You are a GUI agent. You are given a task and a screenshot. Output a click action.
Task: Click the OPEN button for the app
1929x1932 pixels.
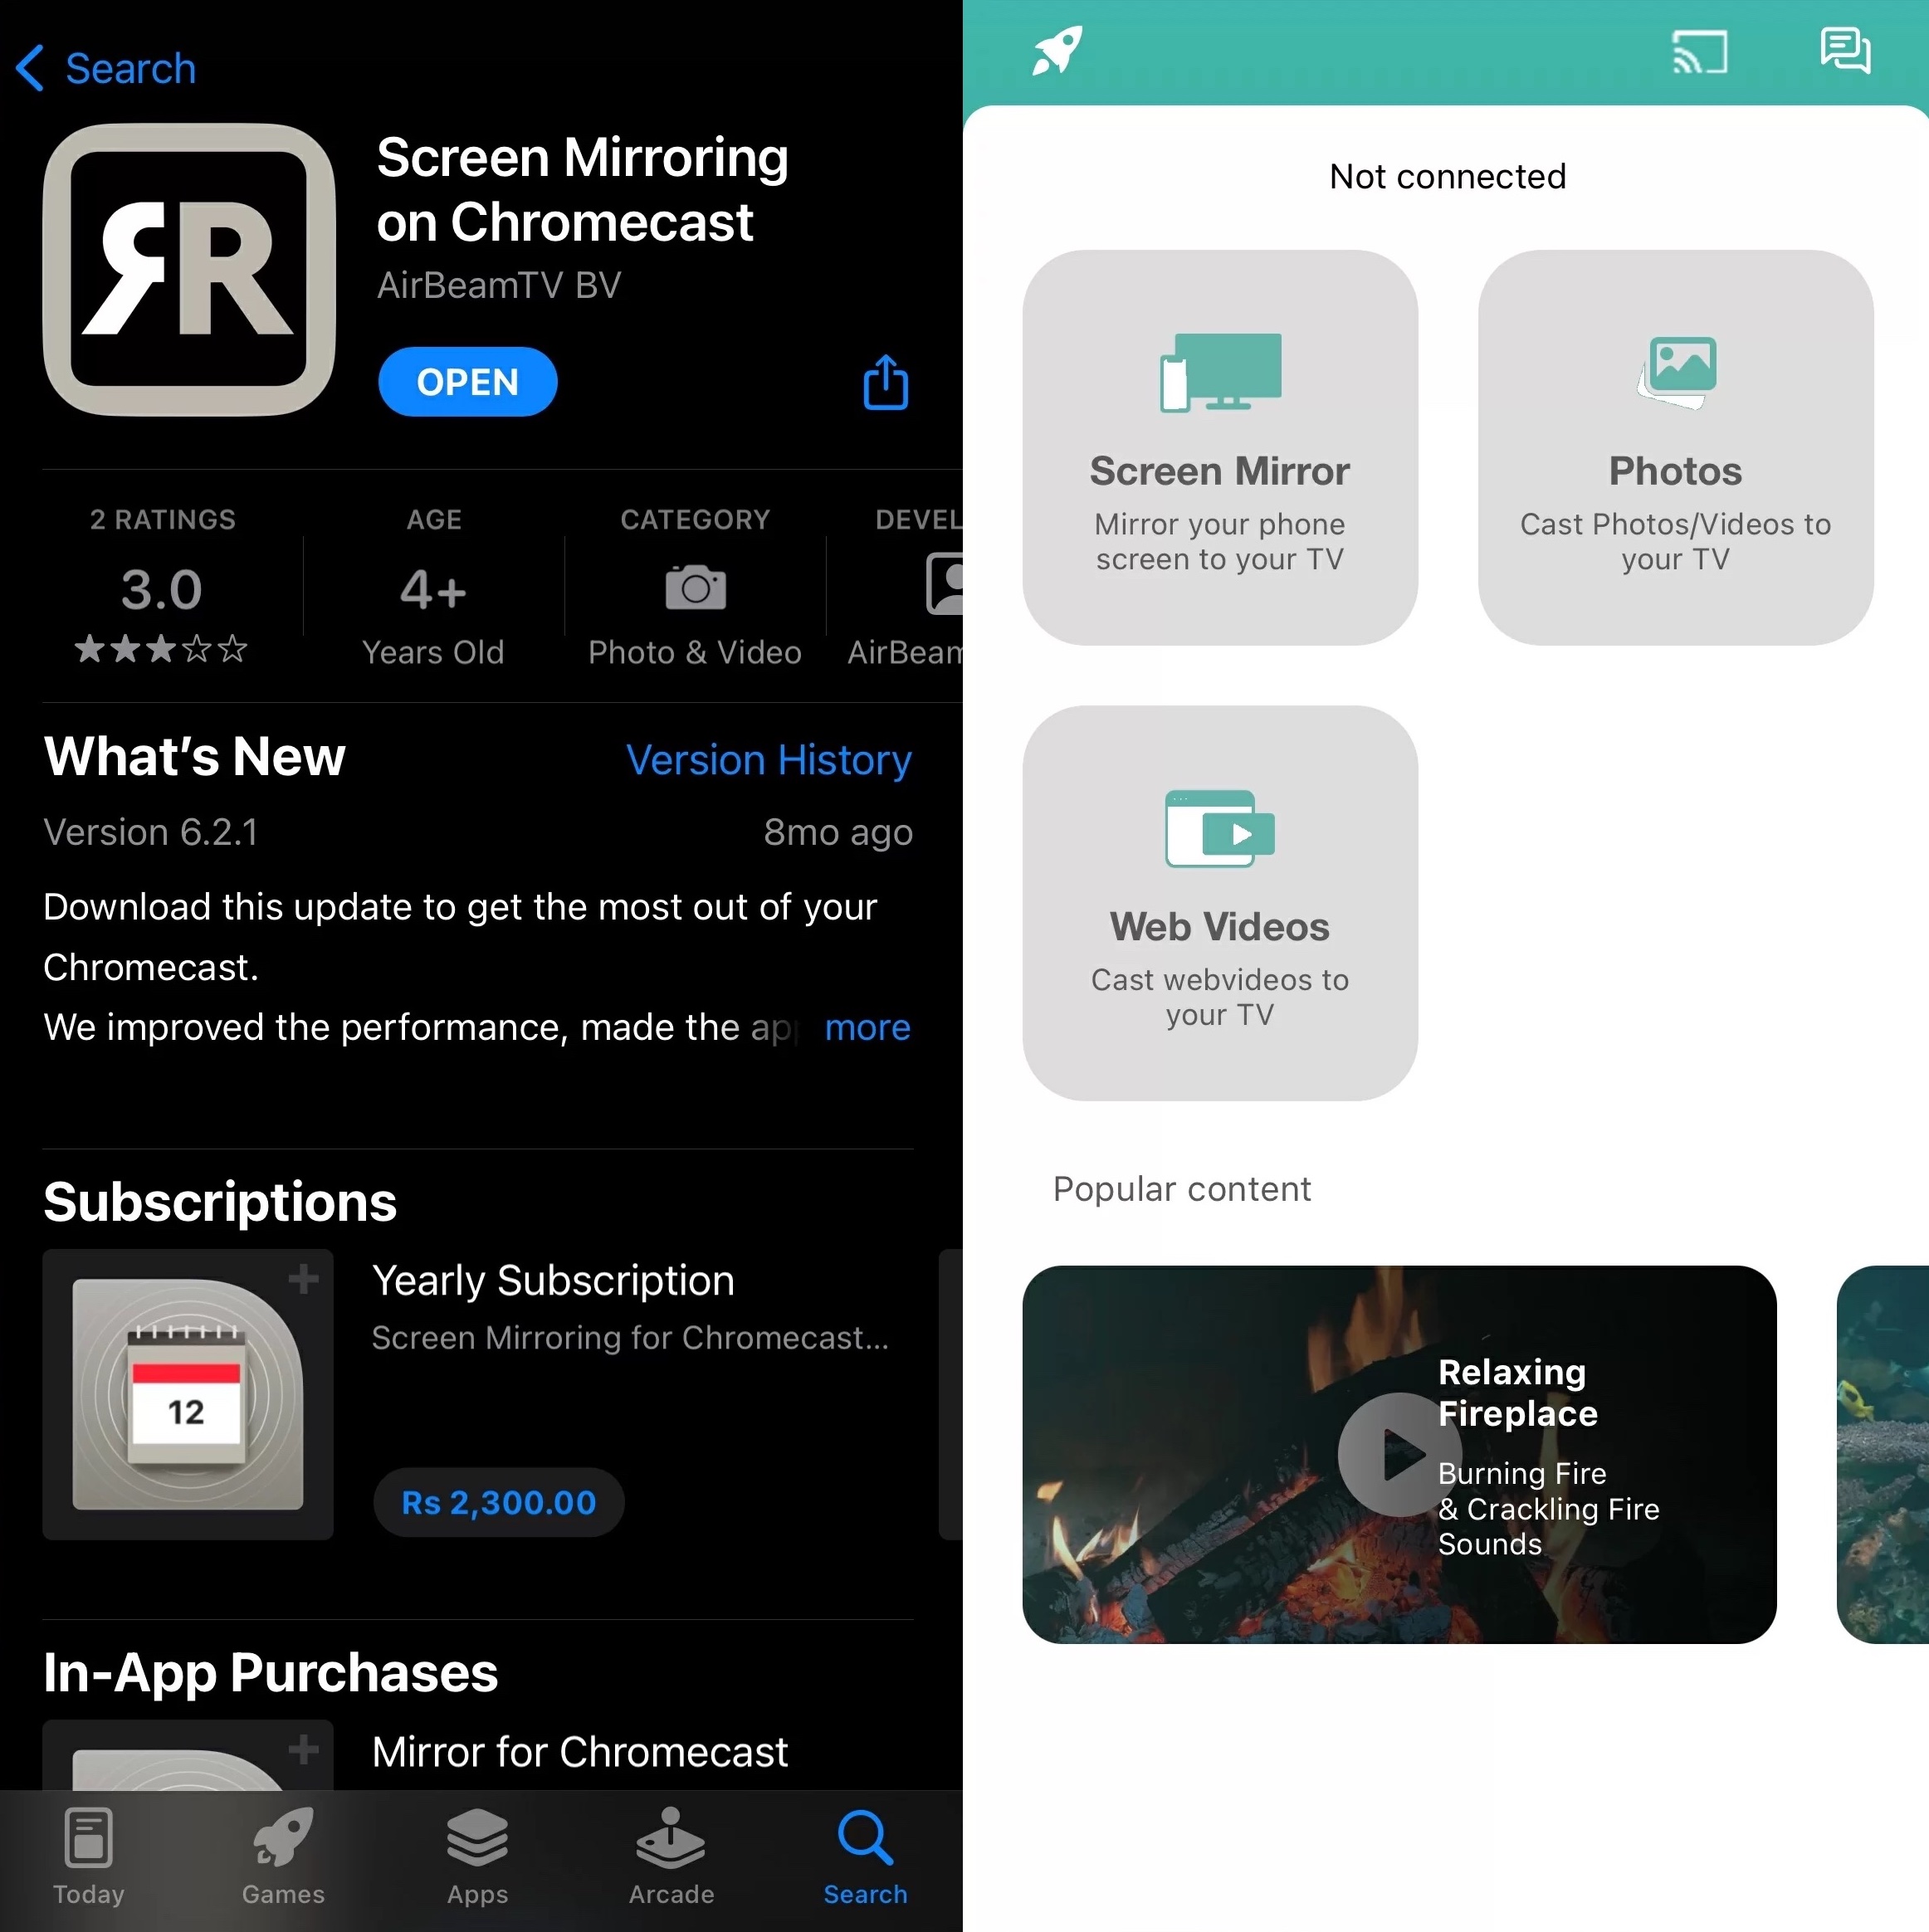tap(466, 380)
